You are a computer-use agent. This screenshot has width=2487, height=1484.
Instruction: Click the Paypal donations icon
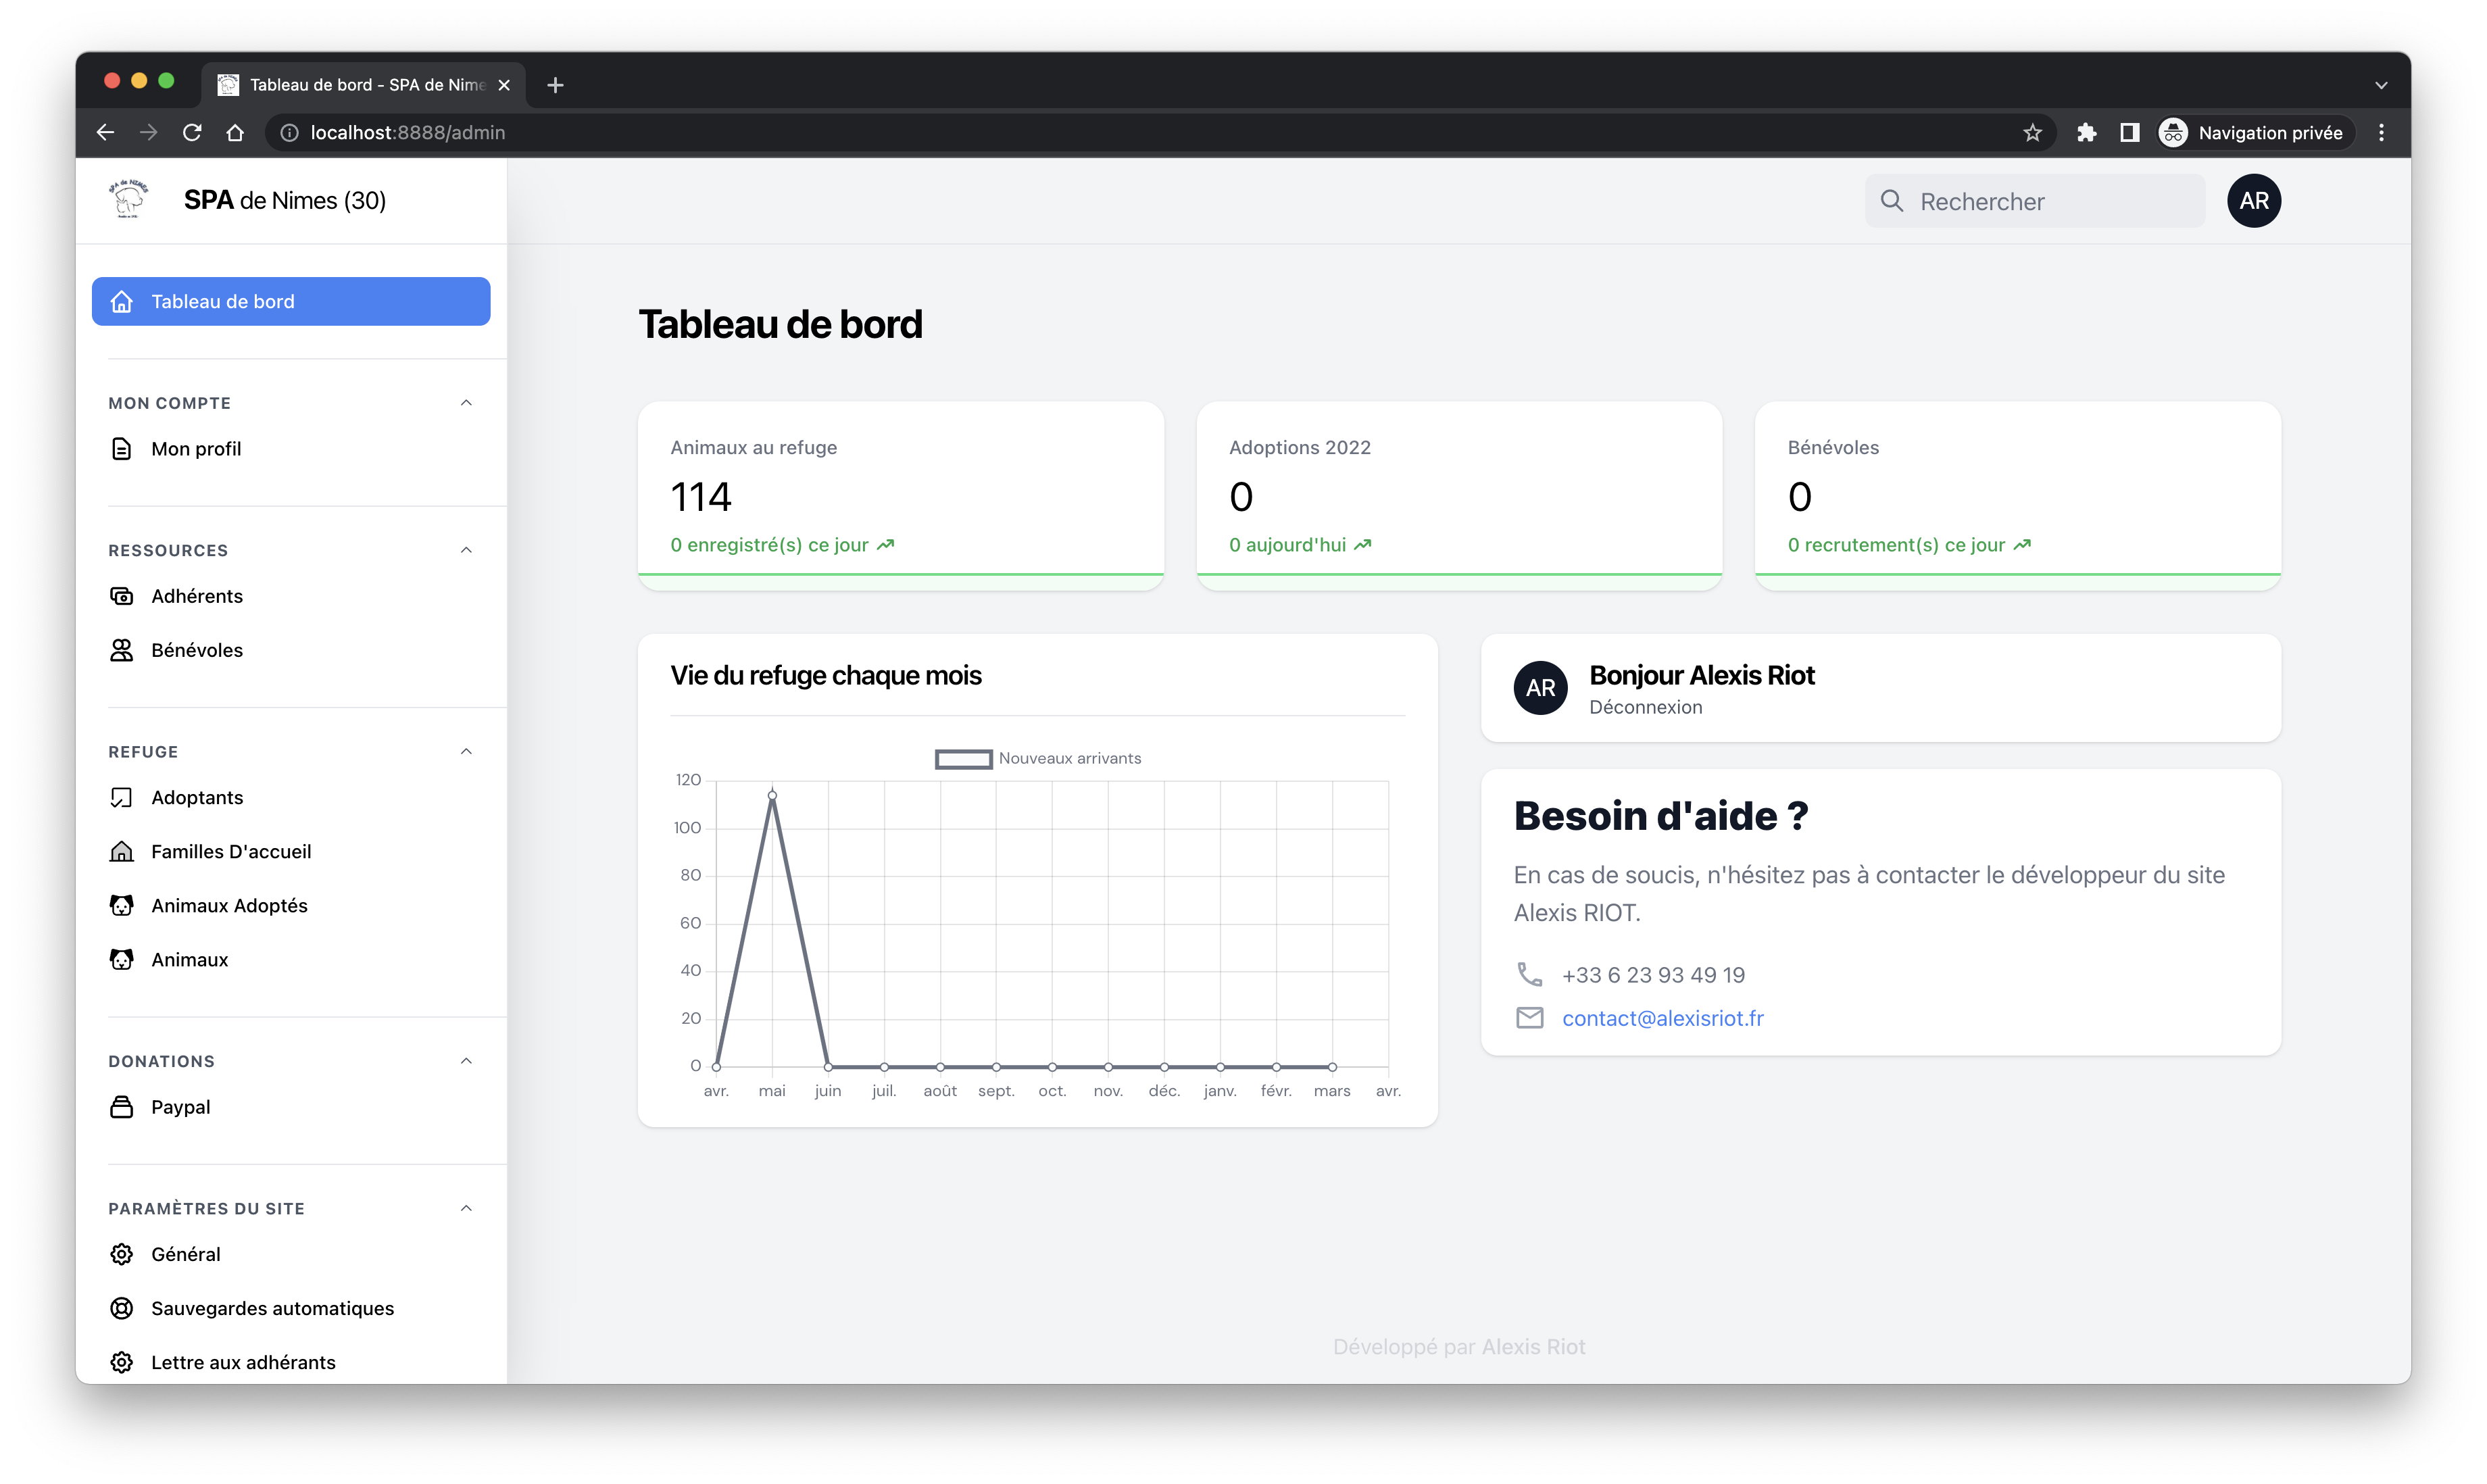[x=121, y=1107]
